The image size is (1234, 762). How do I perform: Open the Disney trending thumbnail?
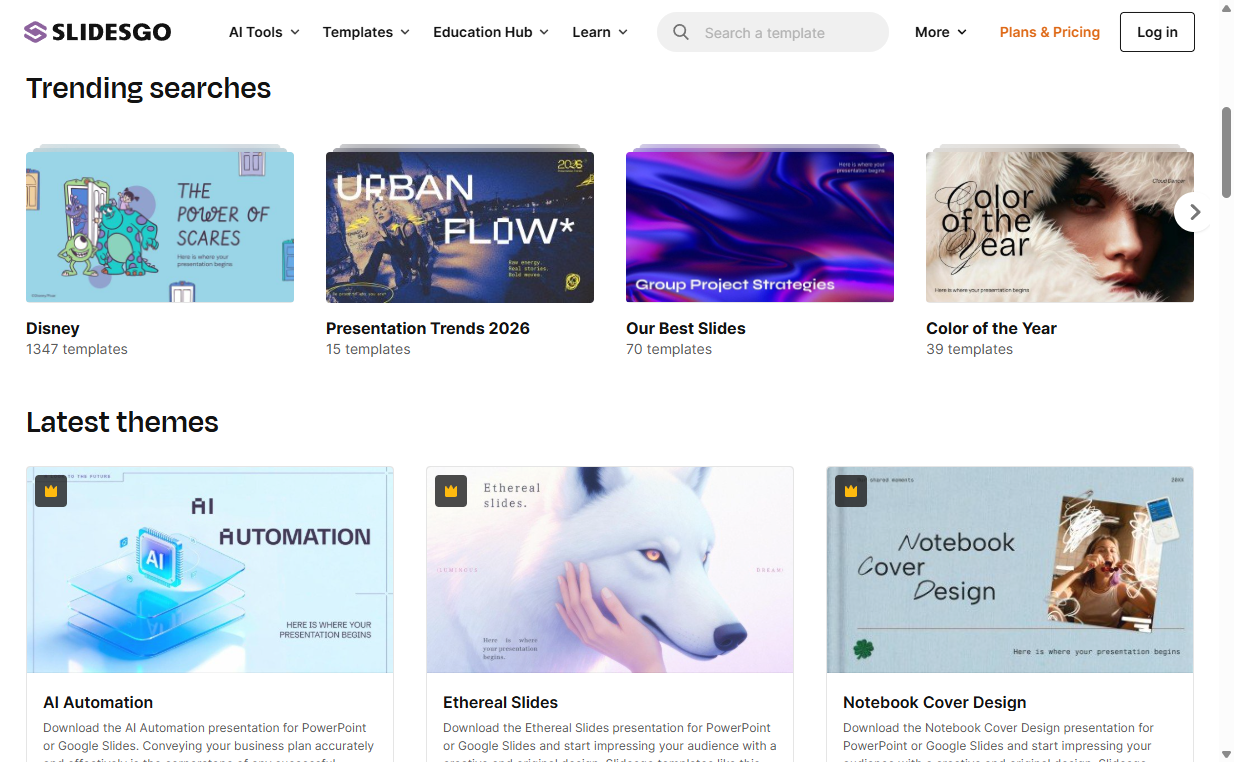(x=160, y=227)
